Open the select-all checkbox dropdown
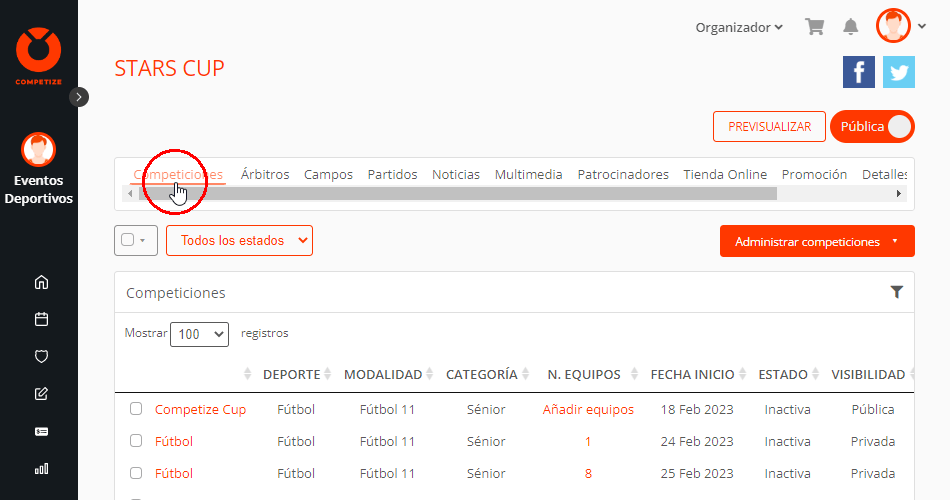 pos(136,241)
